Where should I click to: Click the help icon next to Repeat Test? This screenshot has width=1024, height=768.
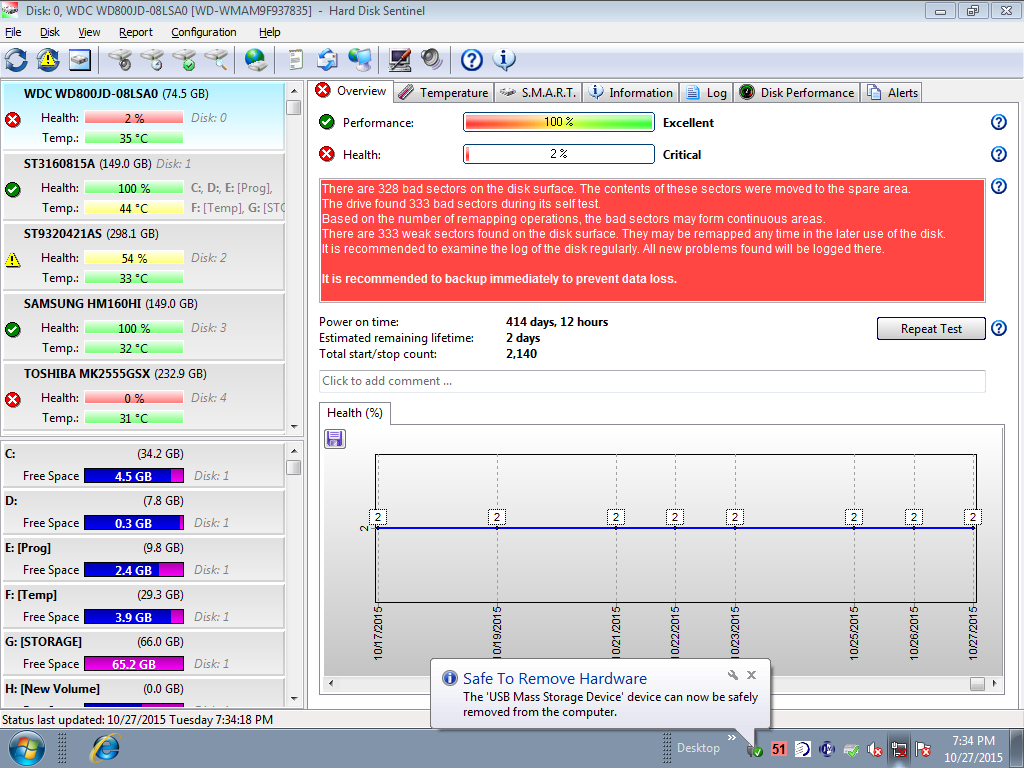pos(999,328)
